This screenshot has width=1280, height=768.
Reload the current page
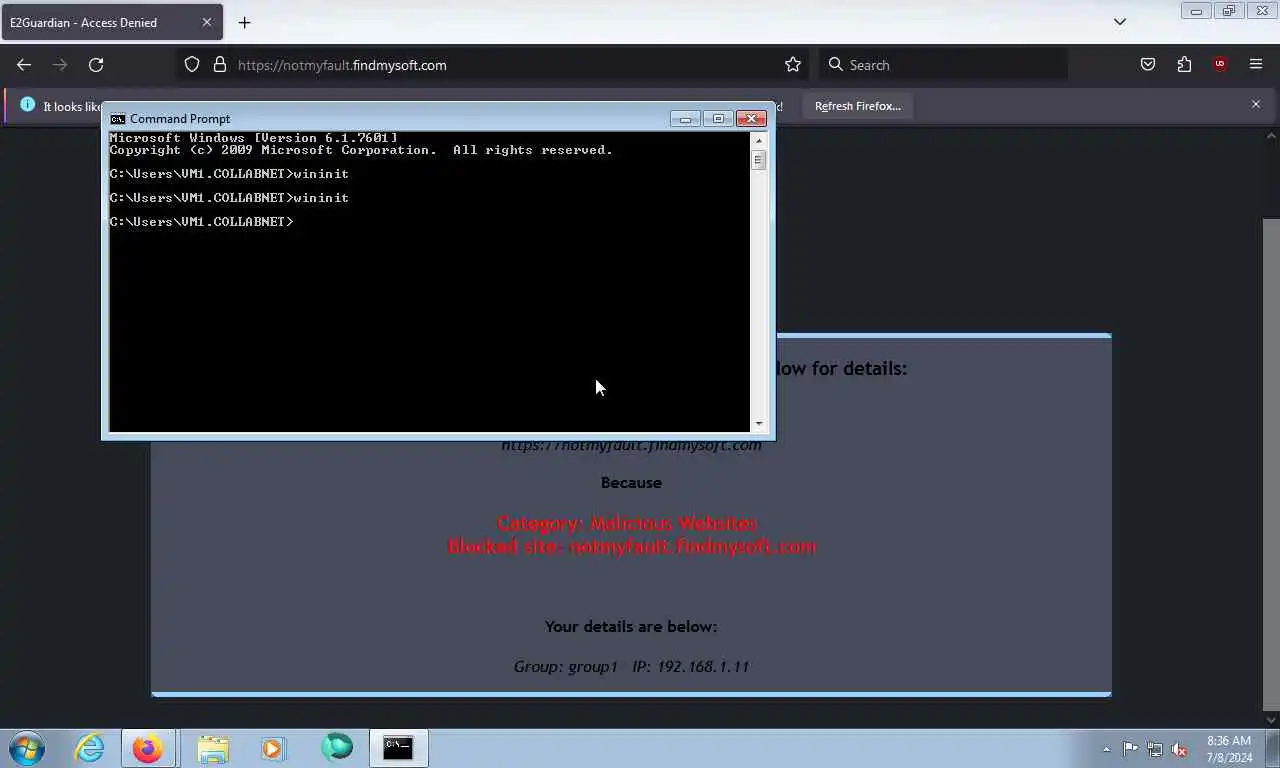[x=96, y=64]
